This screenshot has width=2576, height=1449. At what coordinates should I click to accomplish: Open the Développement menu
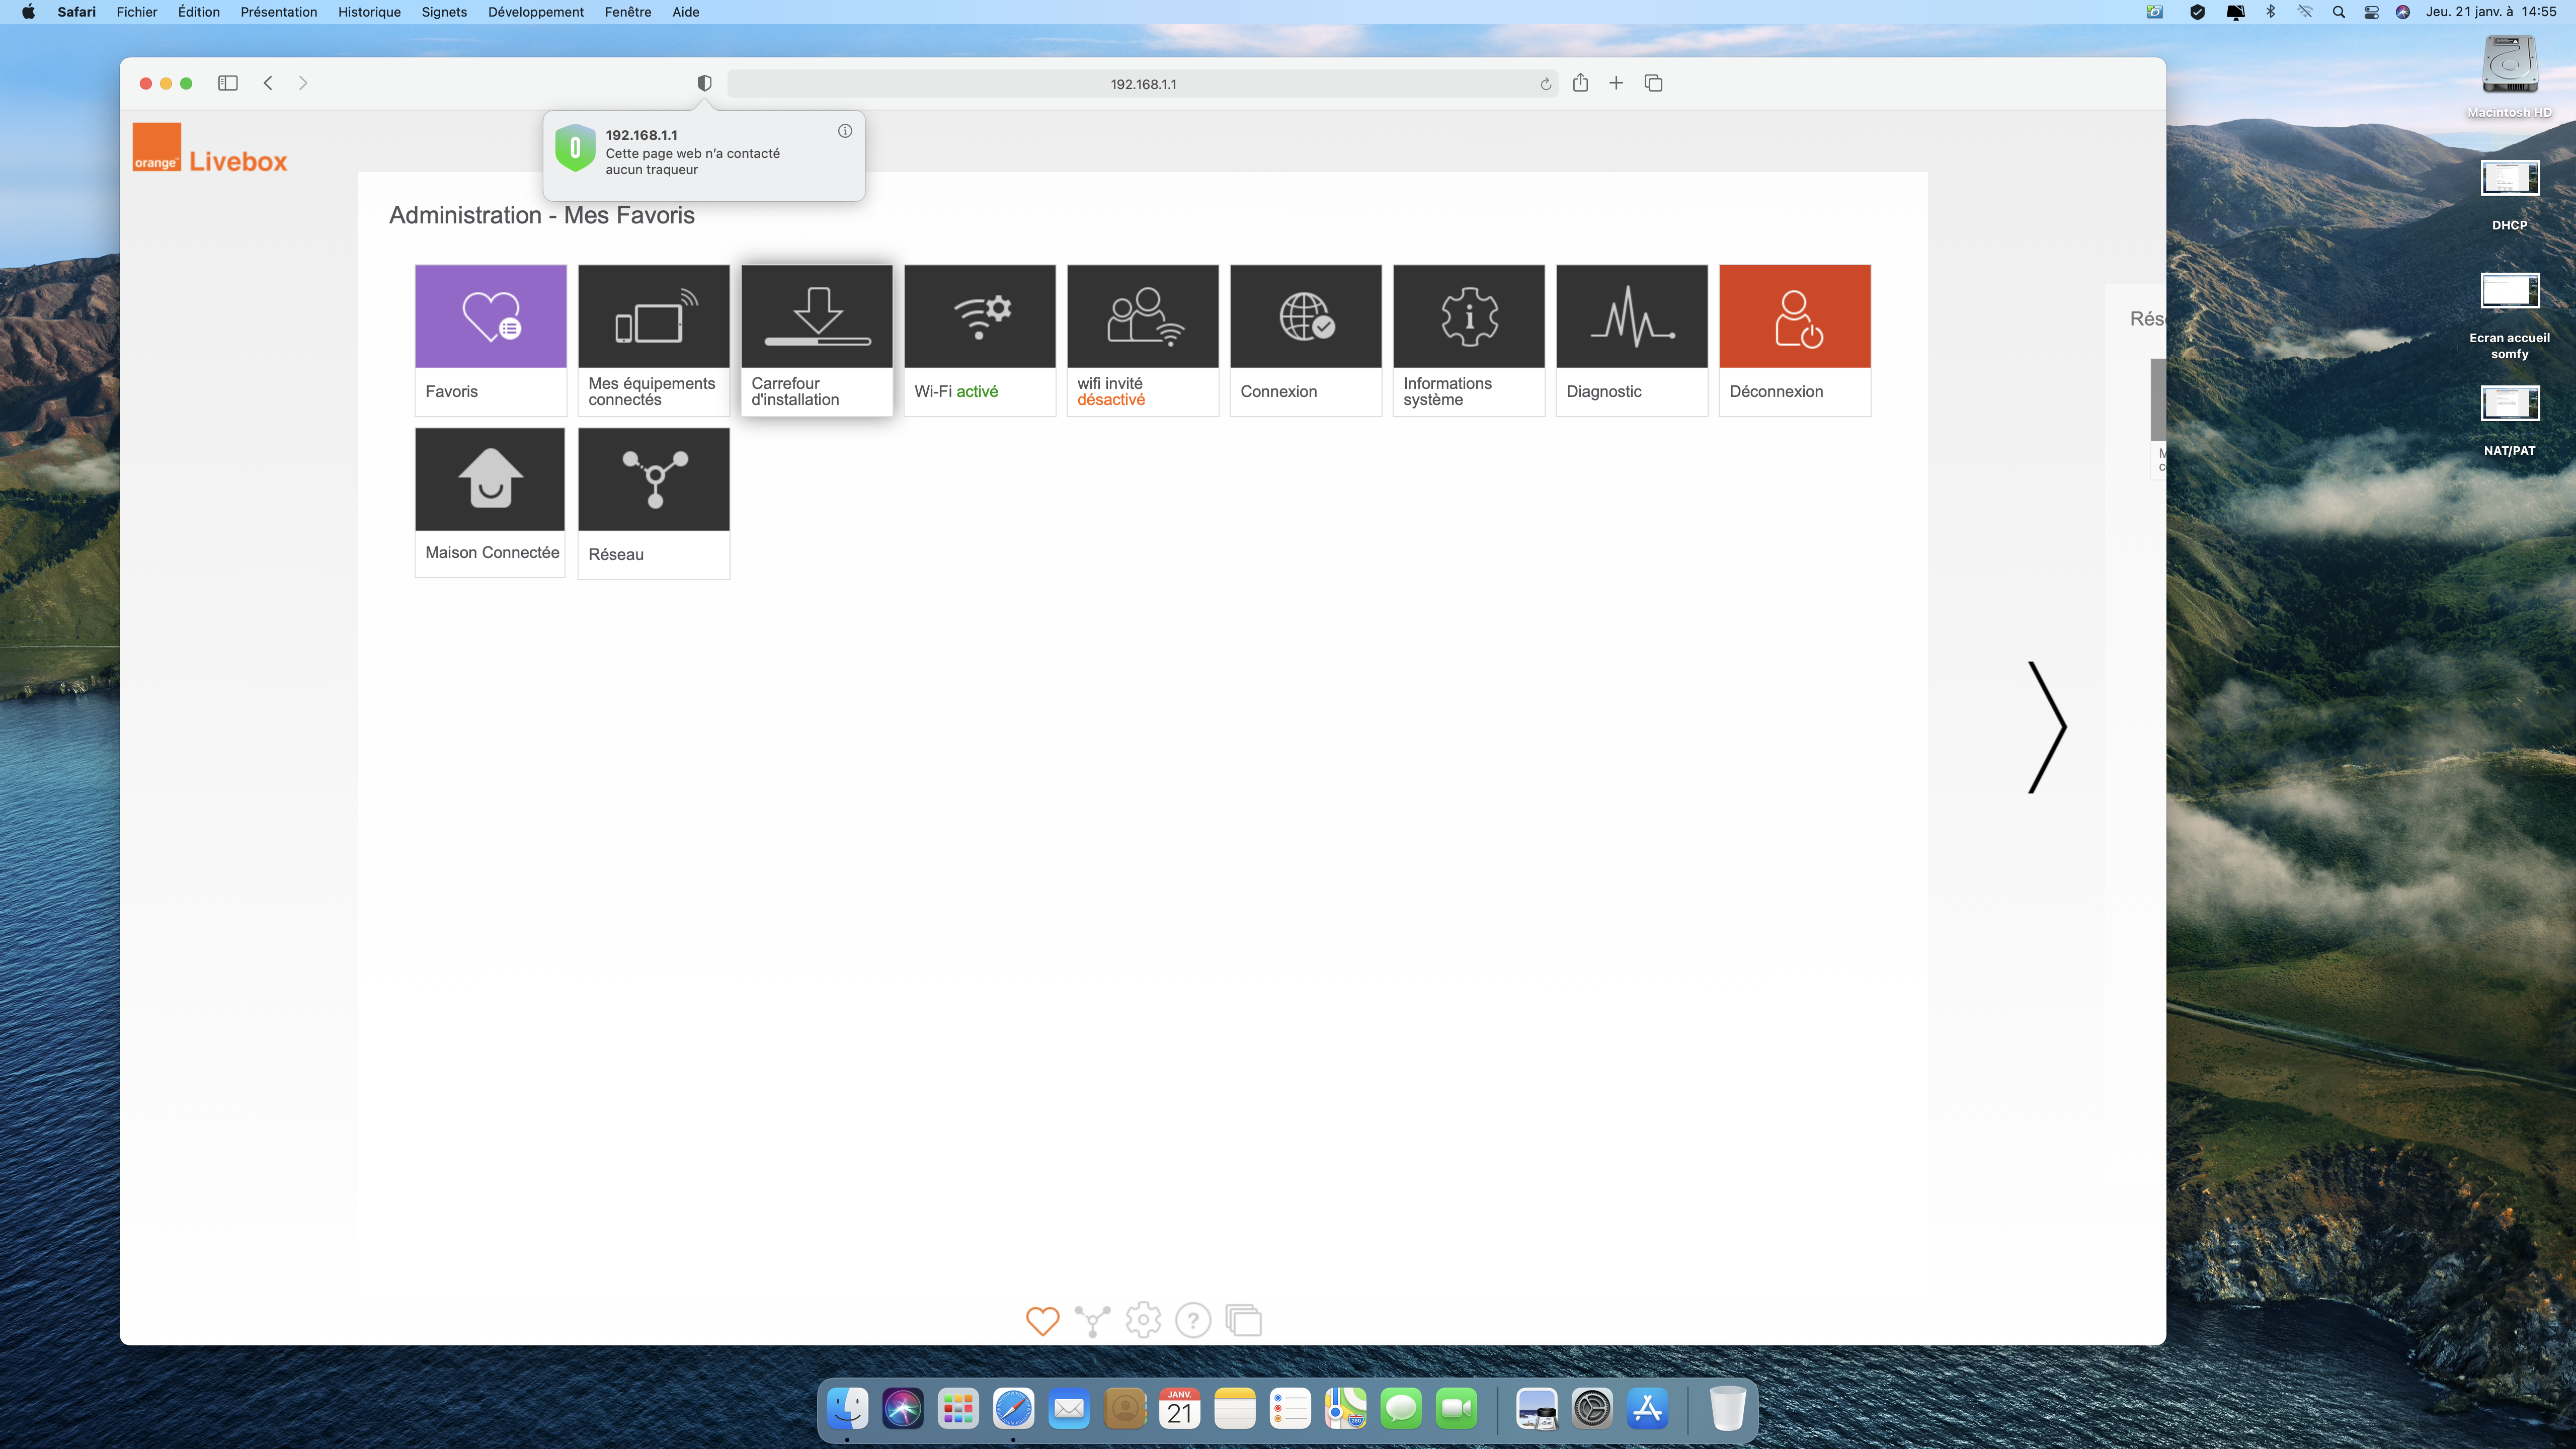click(536, 12)
